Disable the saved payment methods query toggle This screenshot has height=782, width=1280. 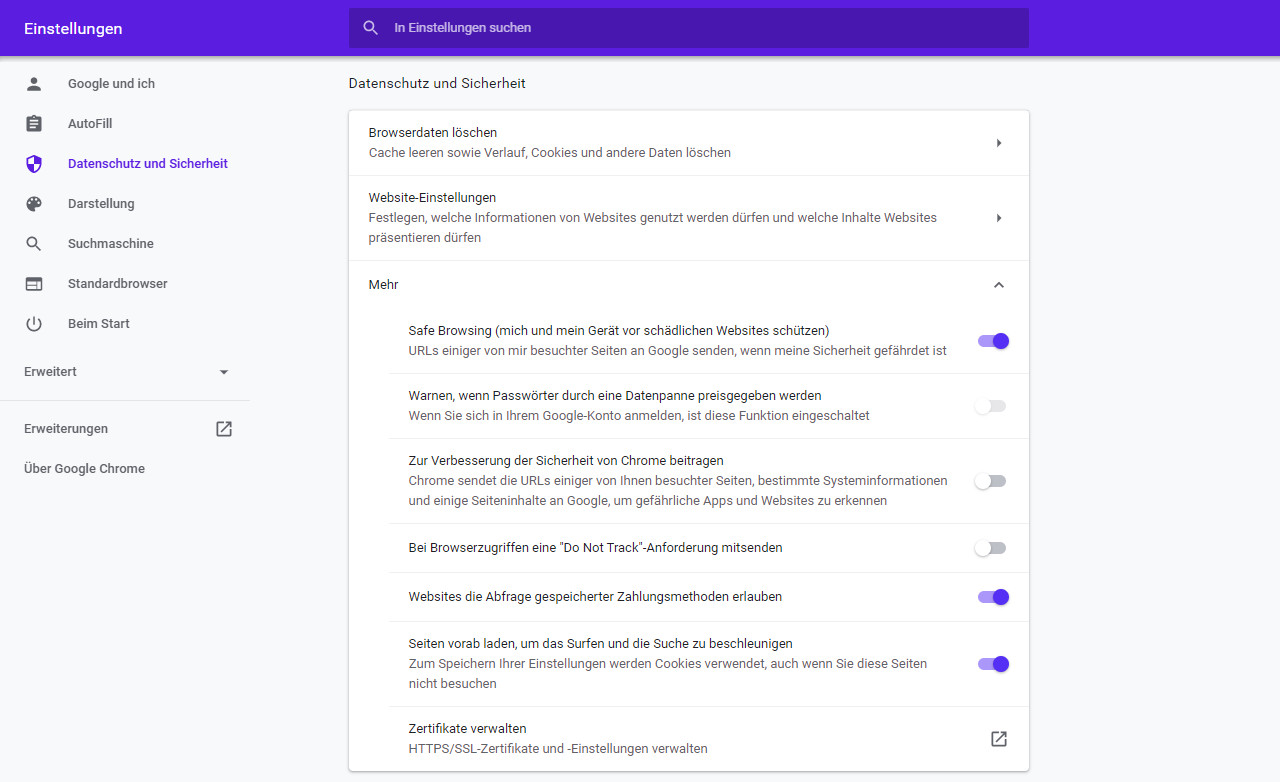click(x=992, y=597)
